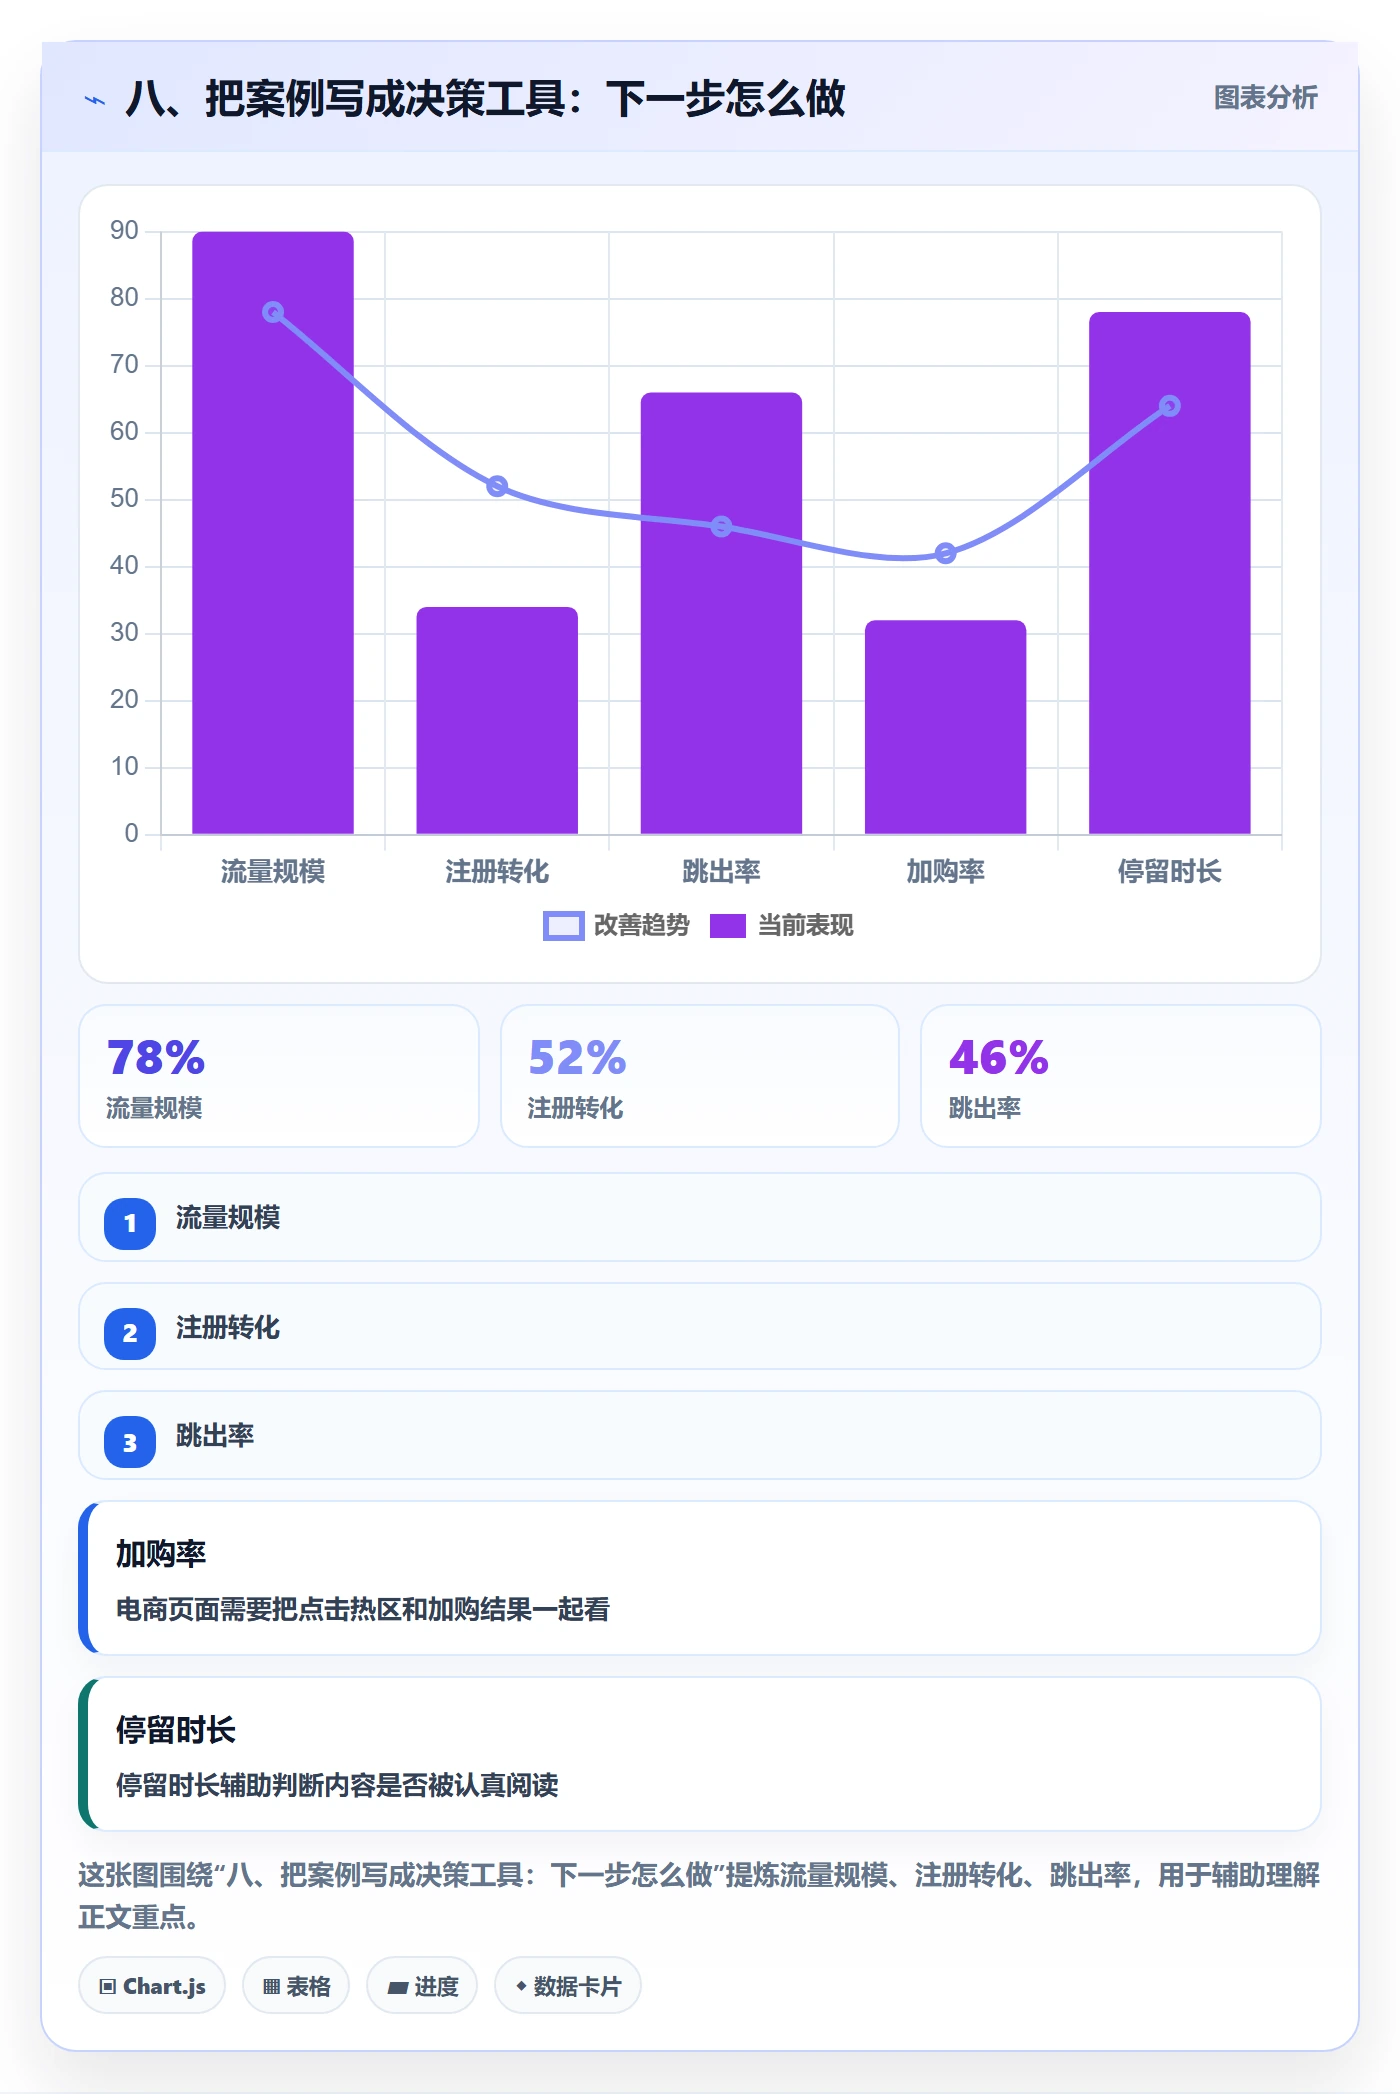Click the trend line point above 流量规模

[273, 312]
